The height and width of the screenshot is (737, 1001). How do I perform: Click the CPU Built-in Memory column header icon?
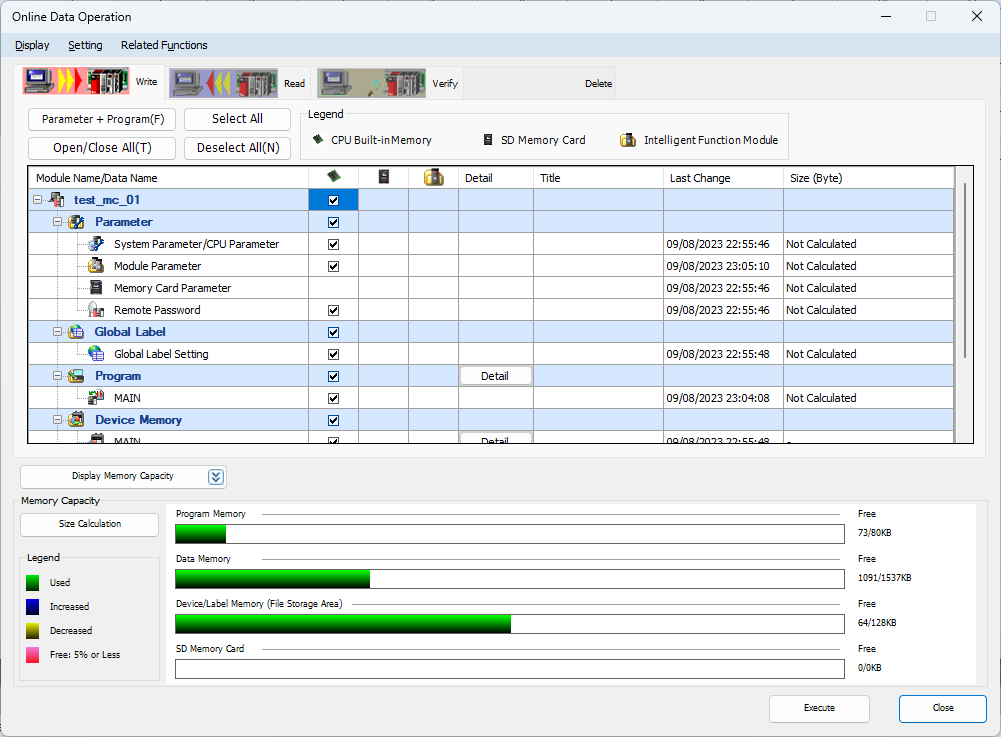[x=333, y=178]
